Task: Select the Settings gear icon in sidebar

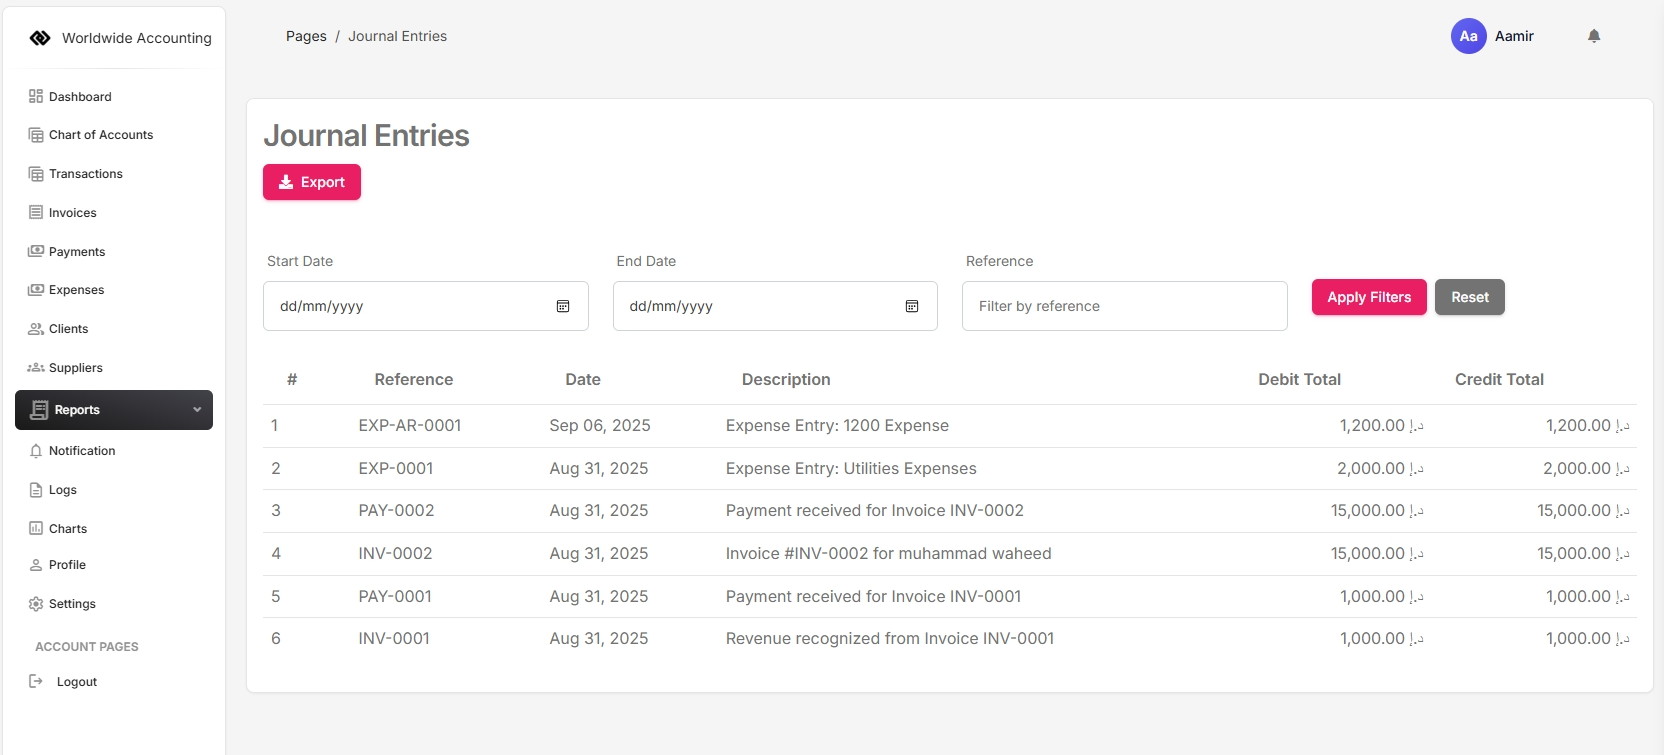Action: coord(36,604)
